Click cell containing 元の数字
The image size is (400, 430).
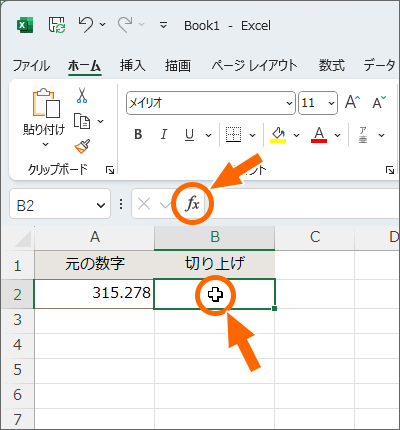coord(95,265)
